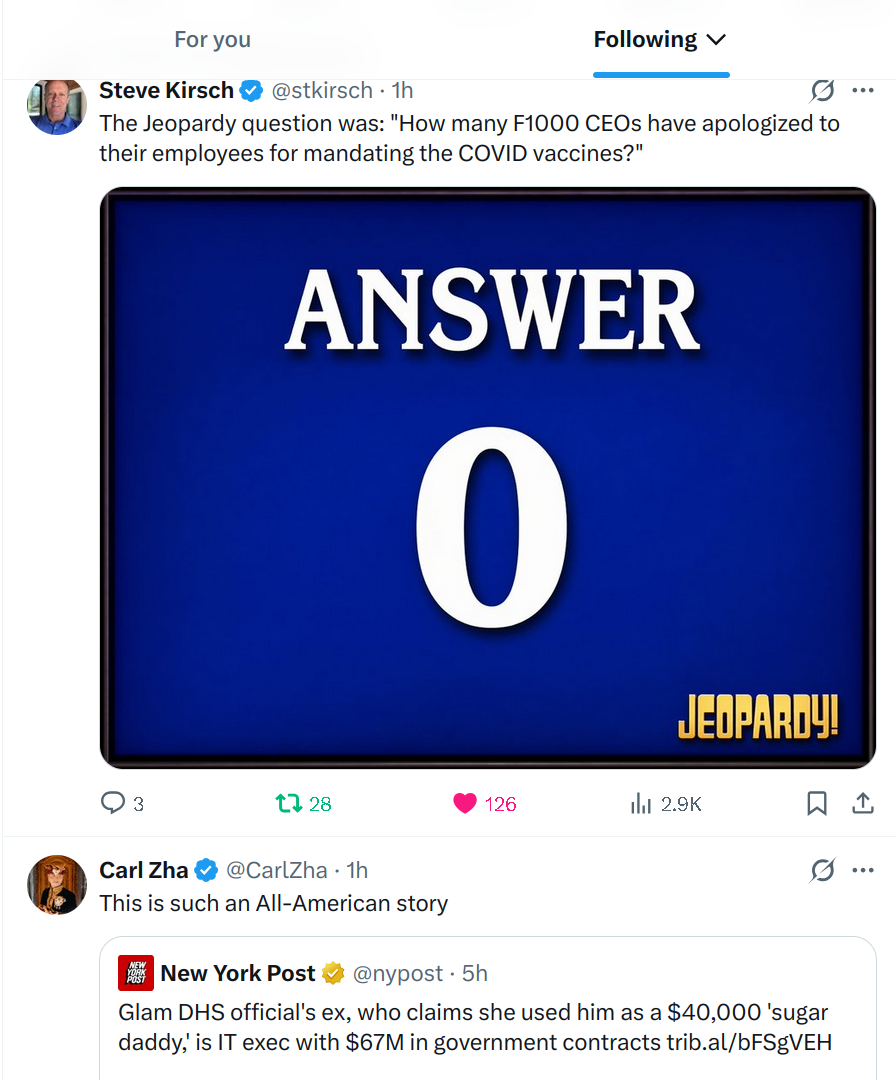This screenshot has height=1080, width=896.
Task: View analytics showing 2.9K views
Action: tap(665, 803)
